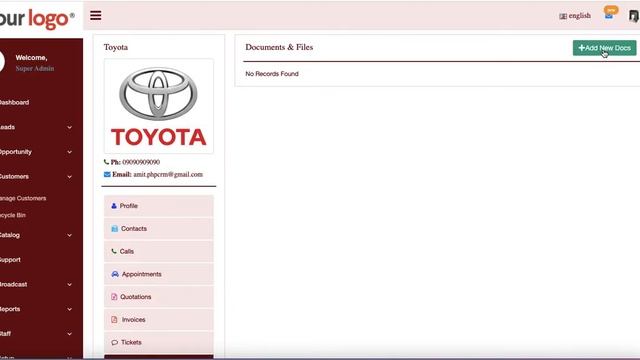Open the Reports menu item
The height and width of the screenshot is (360, 640).
pos(10,309)
